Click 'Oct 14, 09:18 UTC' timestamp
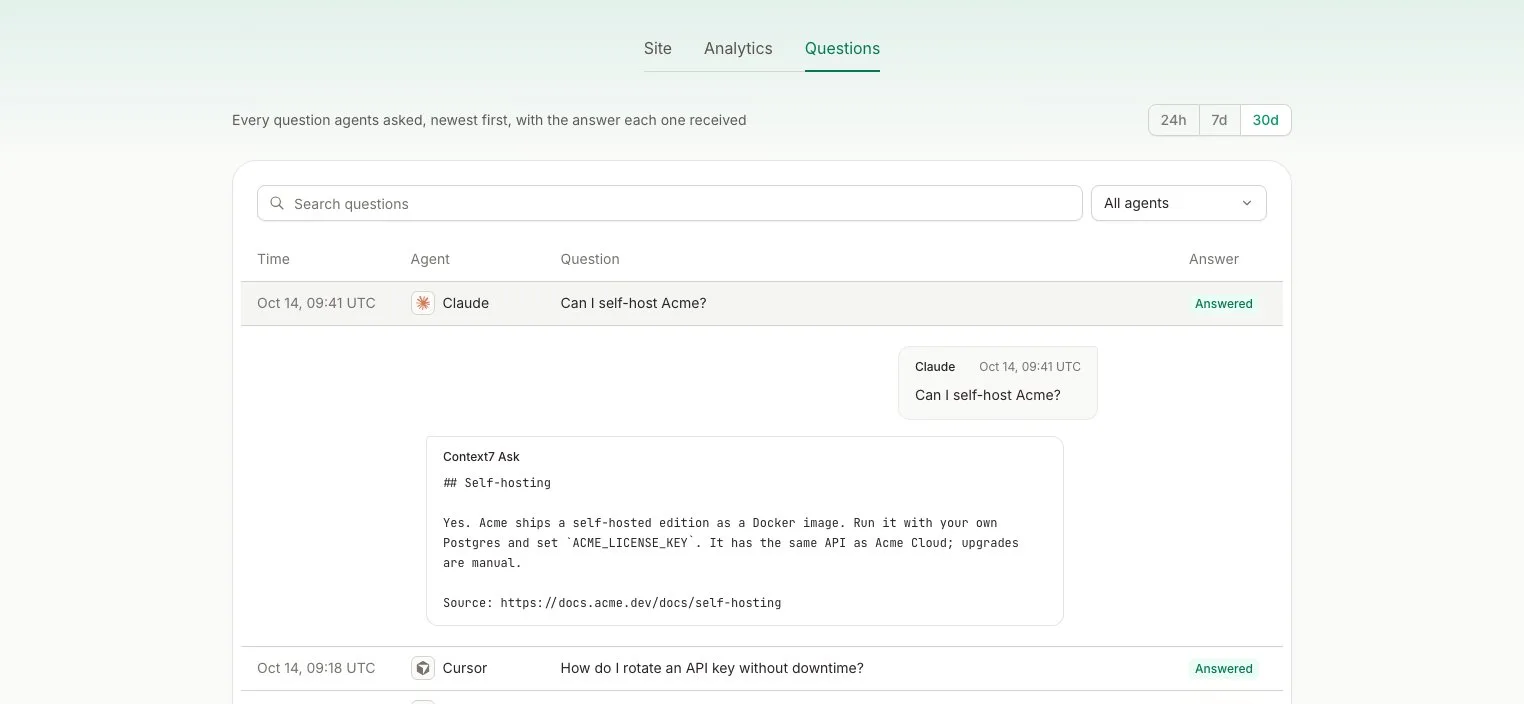 click(x=316, y=668)
